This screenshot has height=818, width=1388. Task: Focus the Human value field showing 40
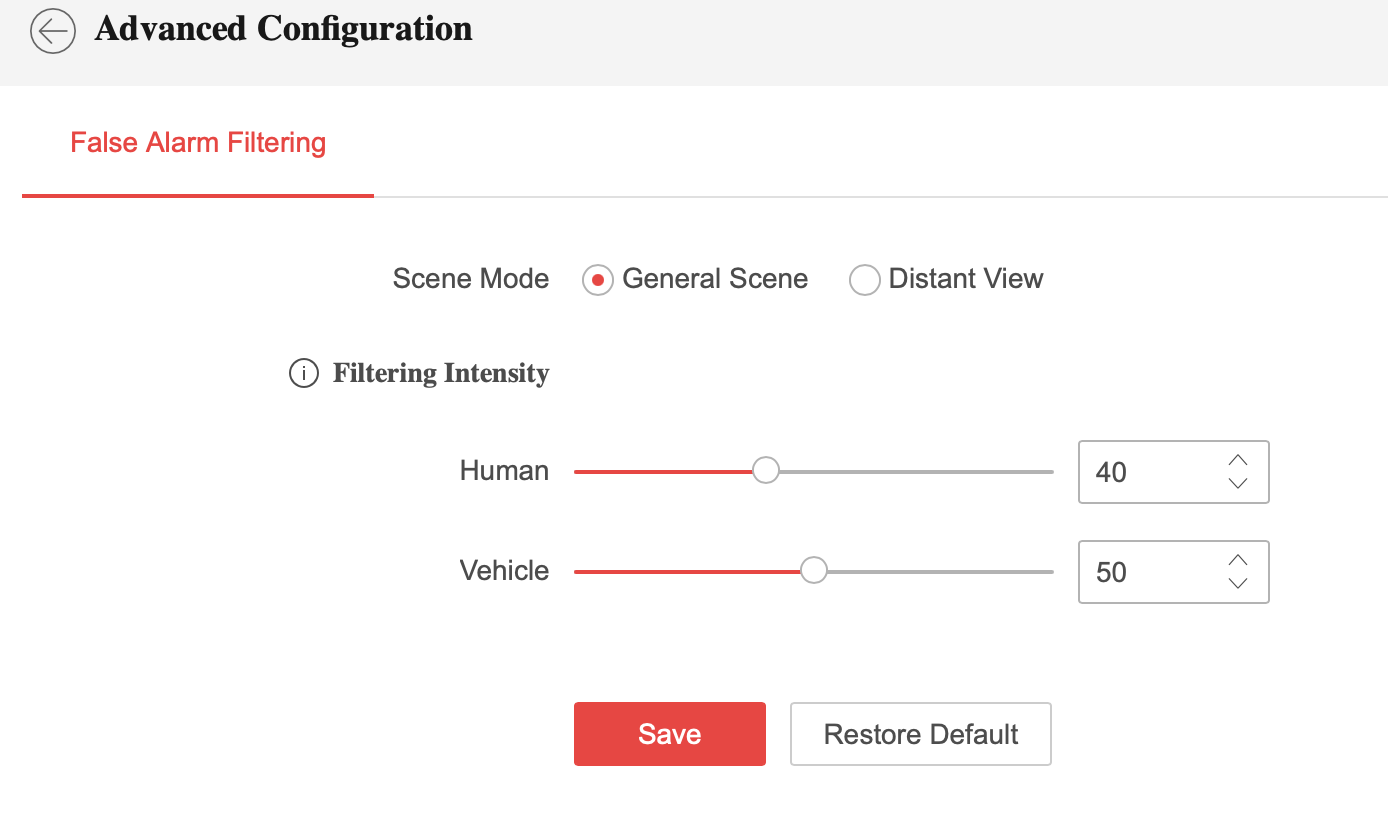[1150, 472]
